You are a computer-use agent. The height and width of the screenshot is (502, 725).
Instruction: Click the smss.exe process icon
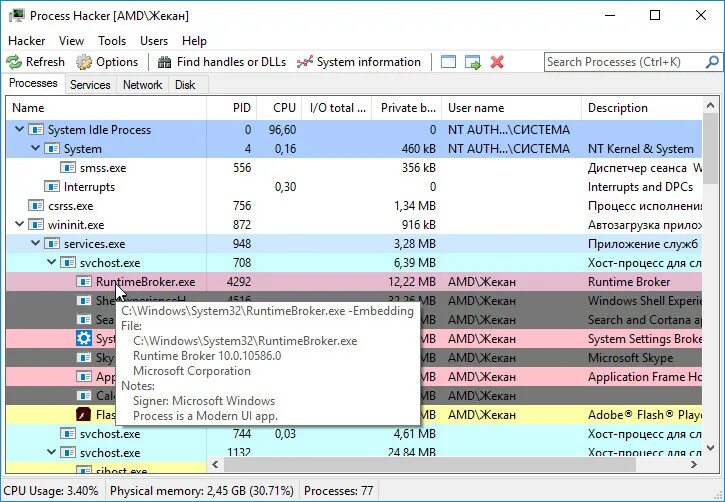68,167
